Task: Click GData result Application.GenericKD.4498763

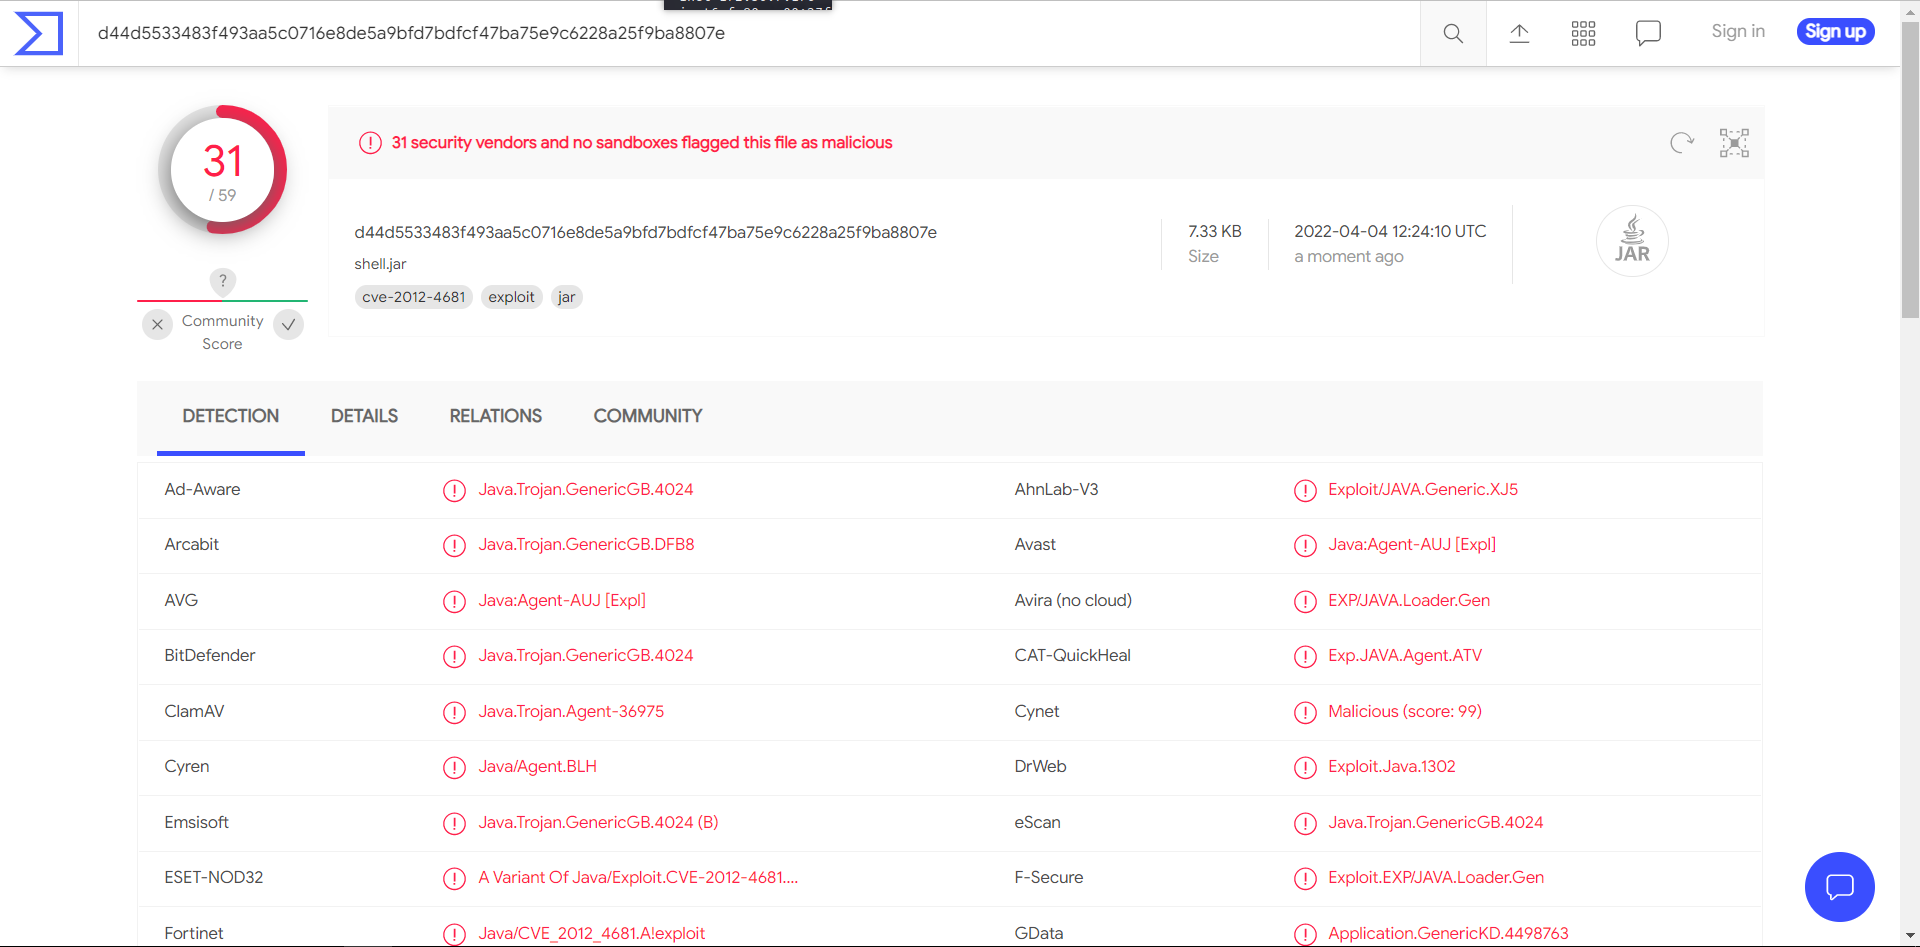Action: click(x=1448, y=933)
